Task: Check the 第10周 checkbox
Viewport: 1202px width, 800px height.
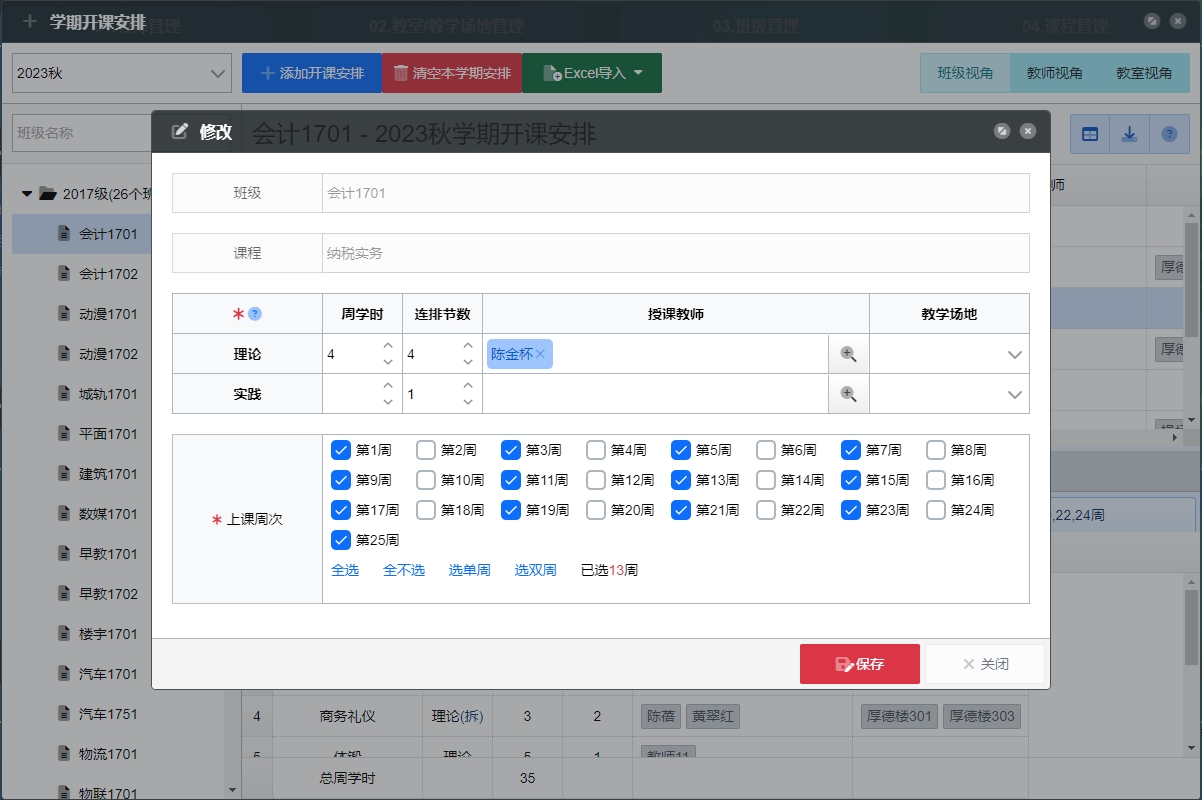Action: (x=426, y=480)
